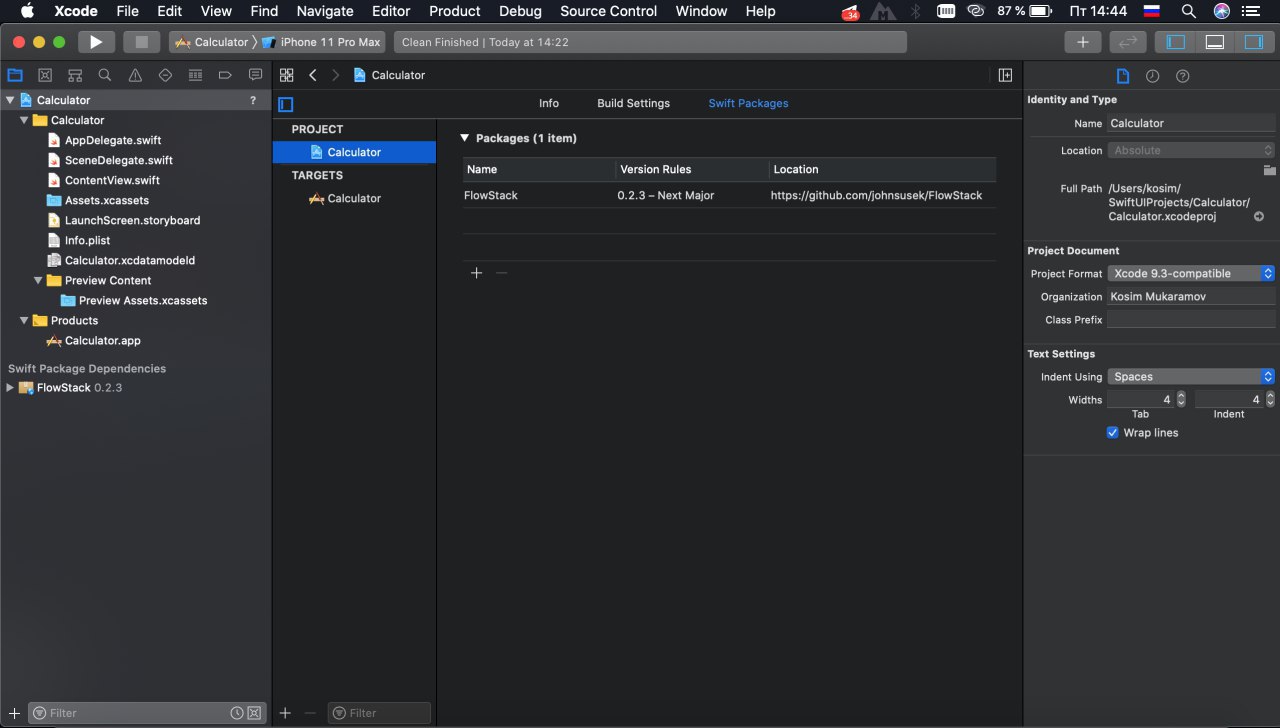Open the Location Absolute dropdown
Image resolution: width=1280 pixels, height=728 pixels.
point(1191,150)
